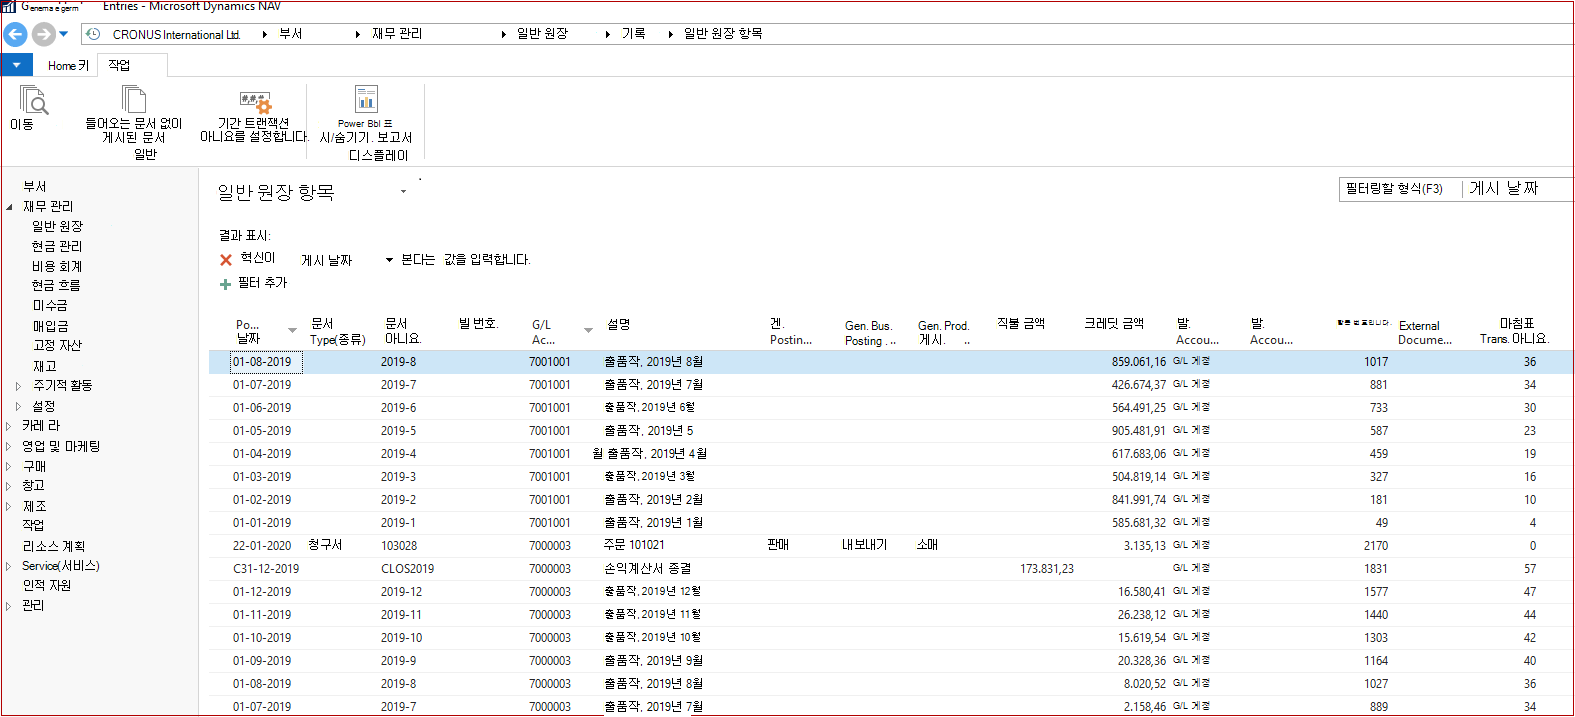
Task: Click the 이동 navigate icon
Action: [x=34, y=101]
